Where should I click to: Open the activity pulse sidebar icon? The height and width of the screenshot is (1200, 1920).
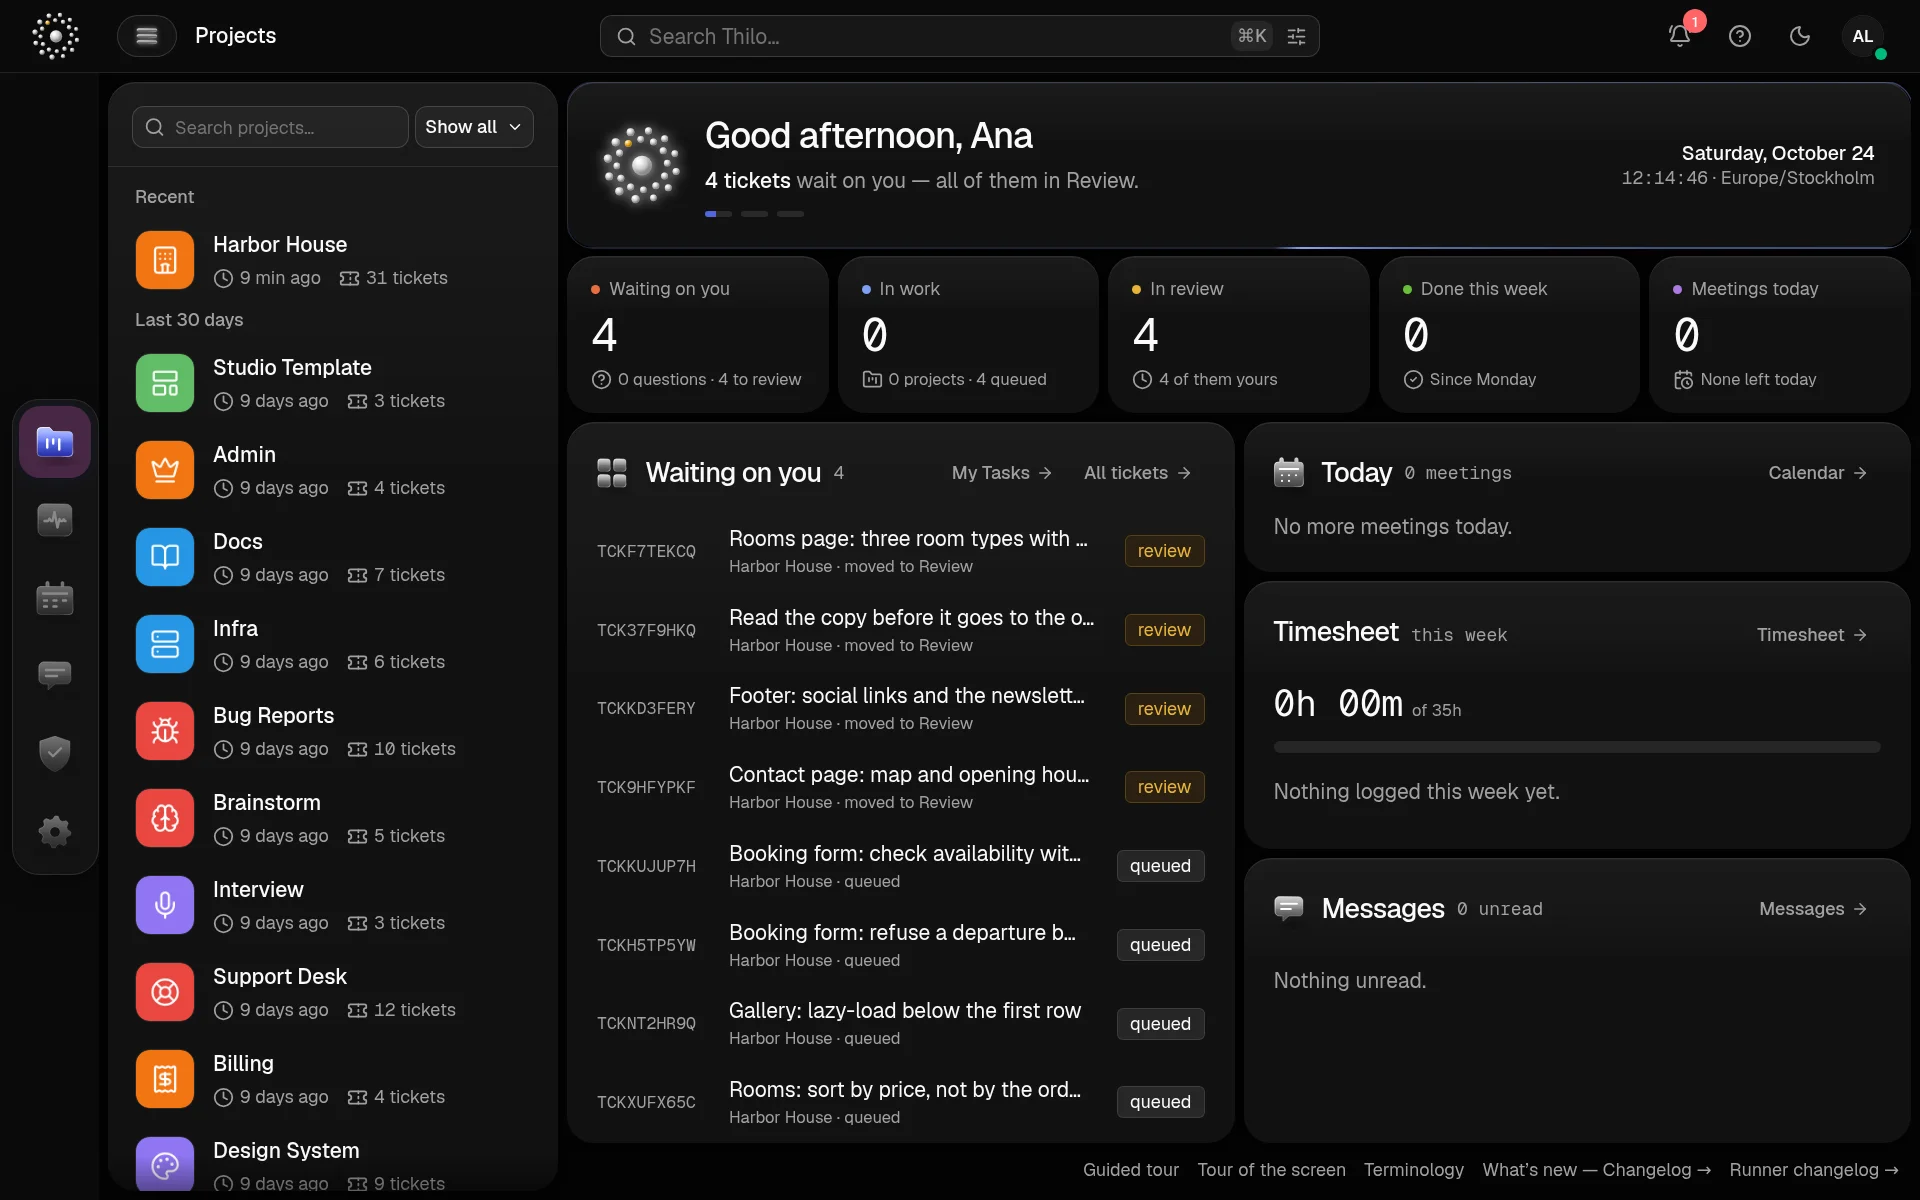tap(55, 520)
